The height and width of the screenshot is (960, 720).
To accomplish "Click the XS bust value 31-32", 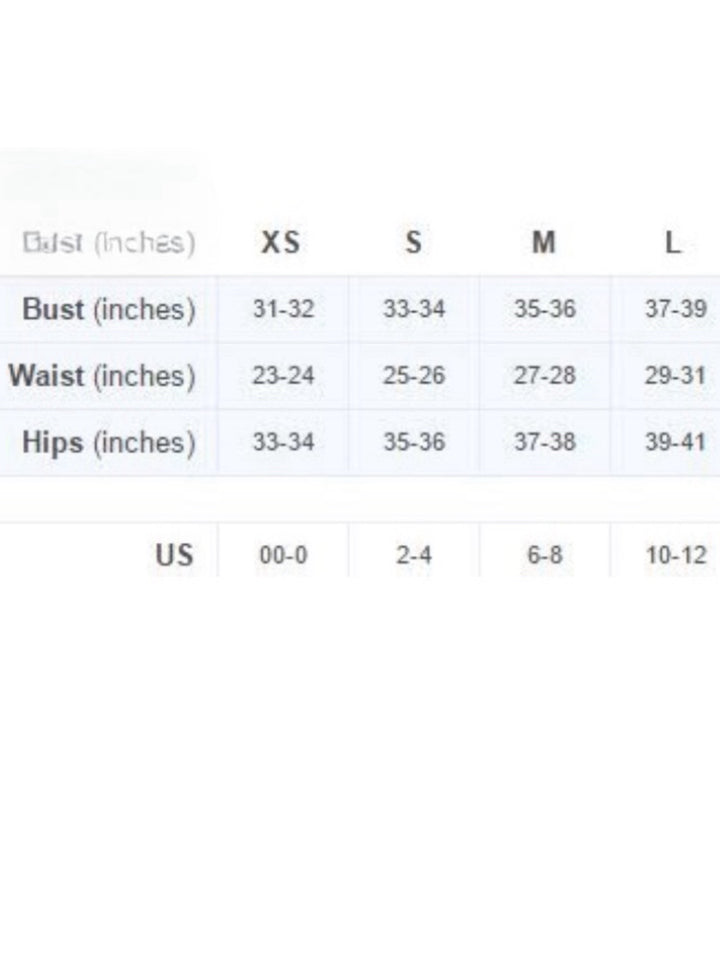I will click(x=283, y=310).
